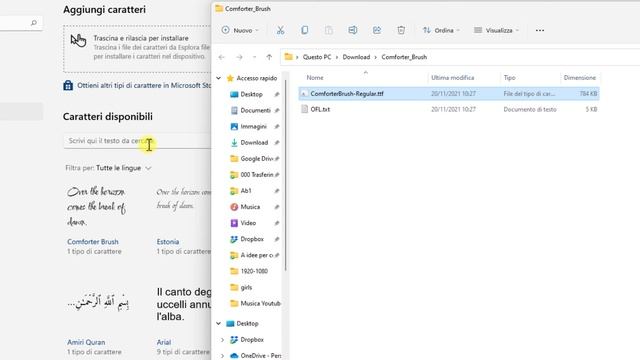Image resolution: width=640 pixels, height=360 pixels.
Task: Open the Arial font card
Action: (183, 321)
